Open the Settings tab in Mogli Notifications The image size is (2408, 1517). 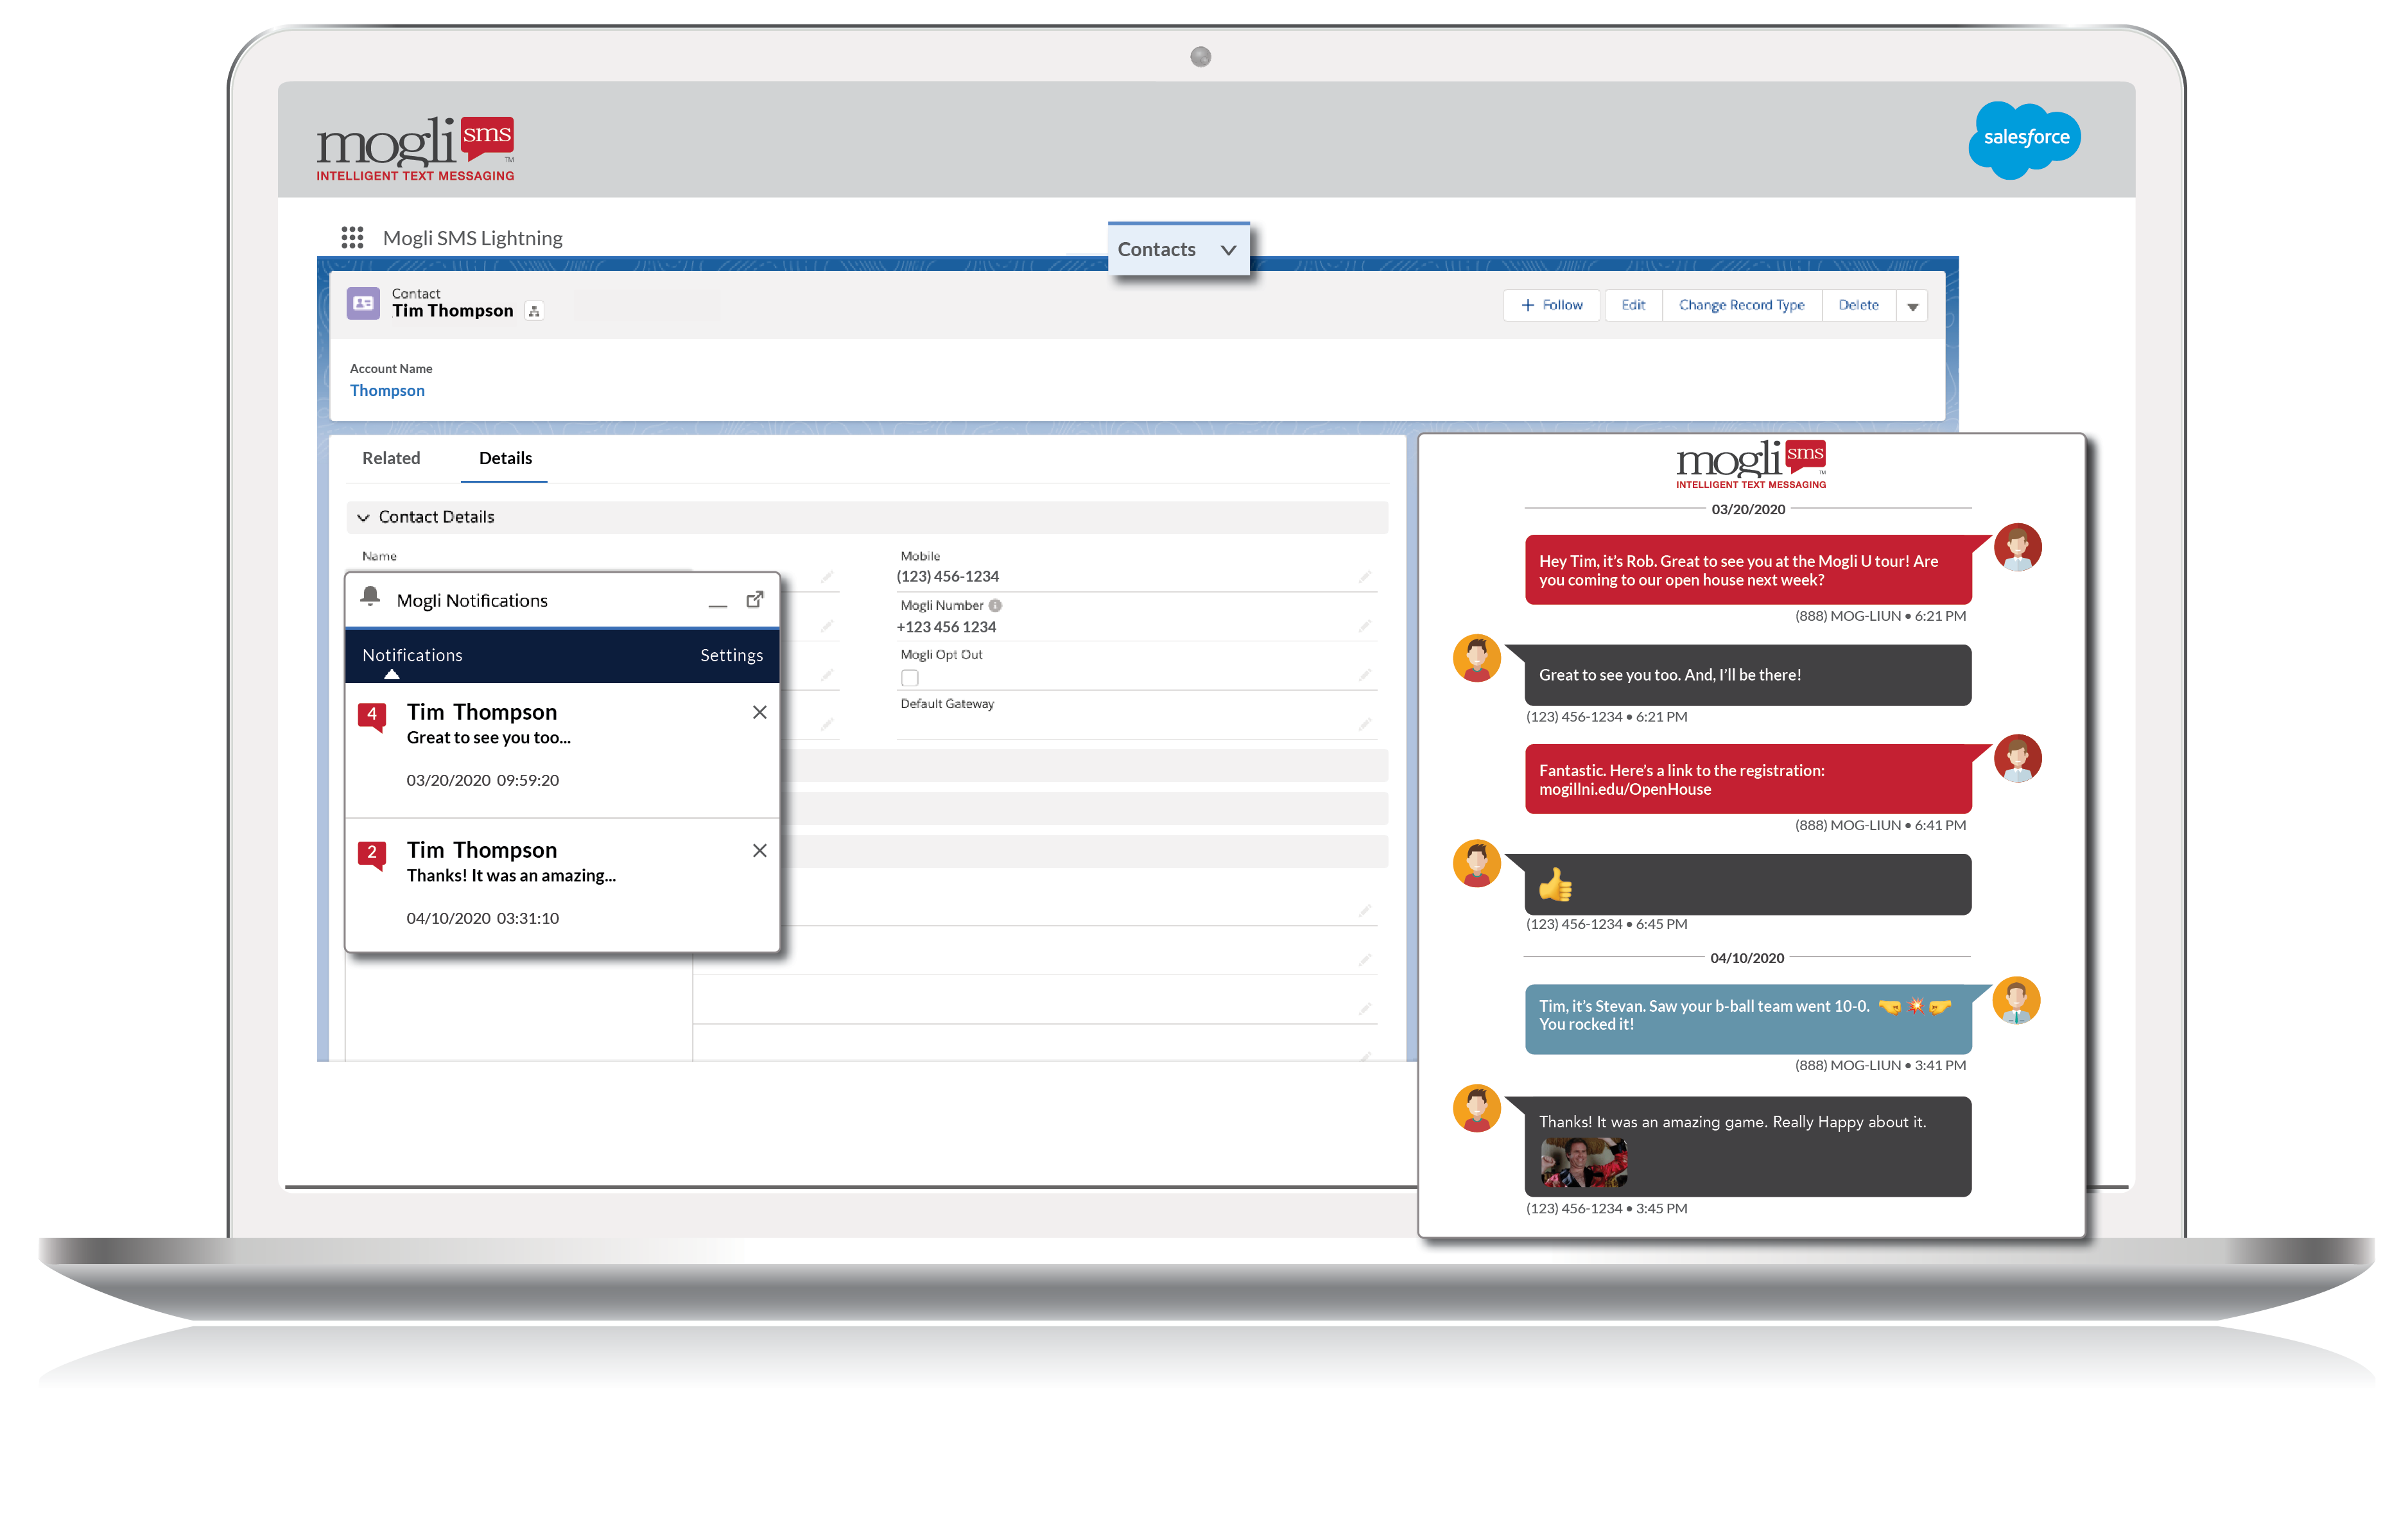coord(731,655)
